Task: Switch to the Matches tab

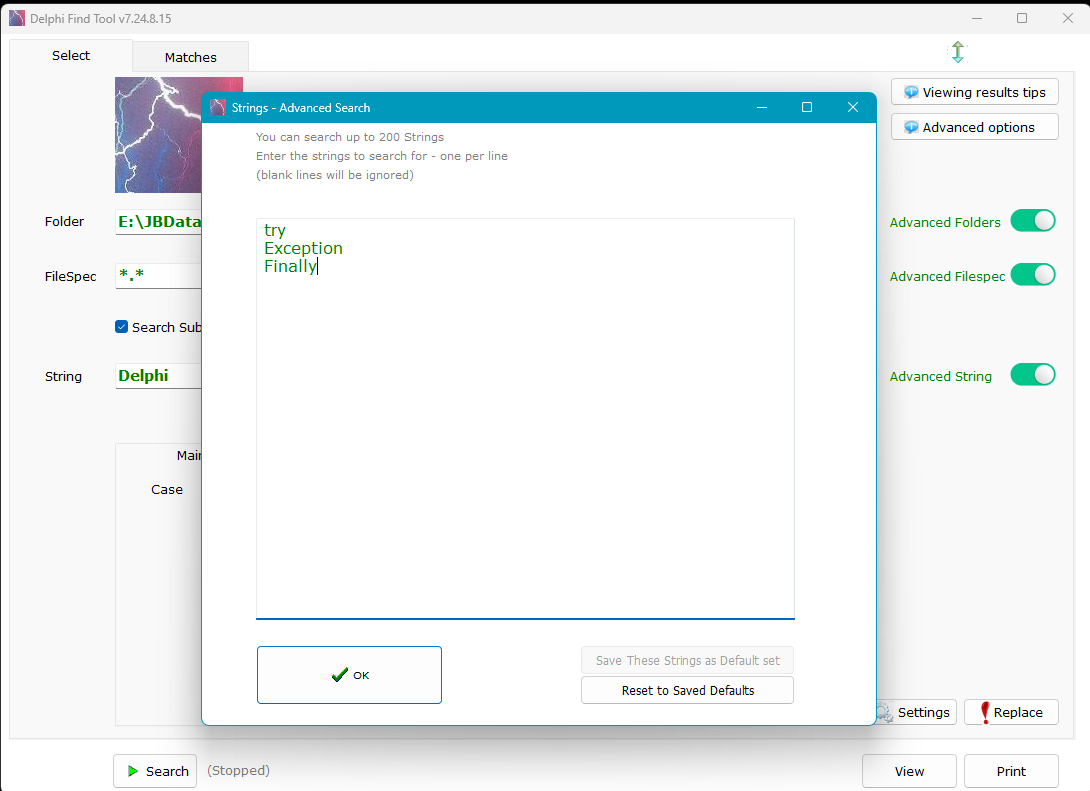Action: [x=190, y=57]
